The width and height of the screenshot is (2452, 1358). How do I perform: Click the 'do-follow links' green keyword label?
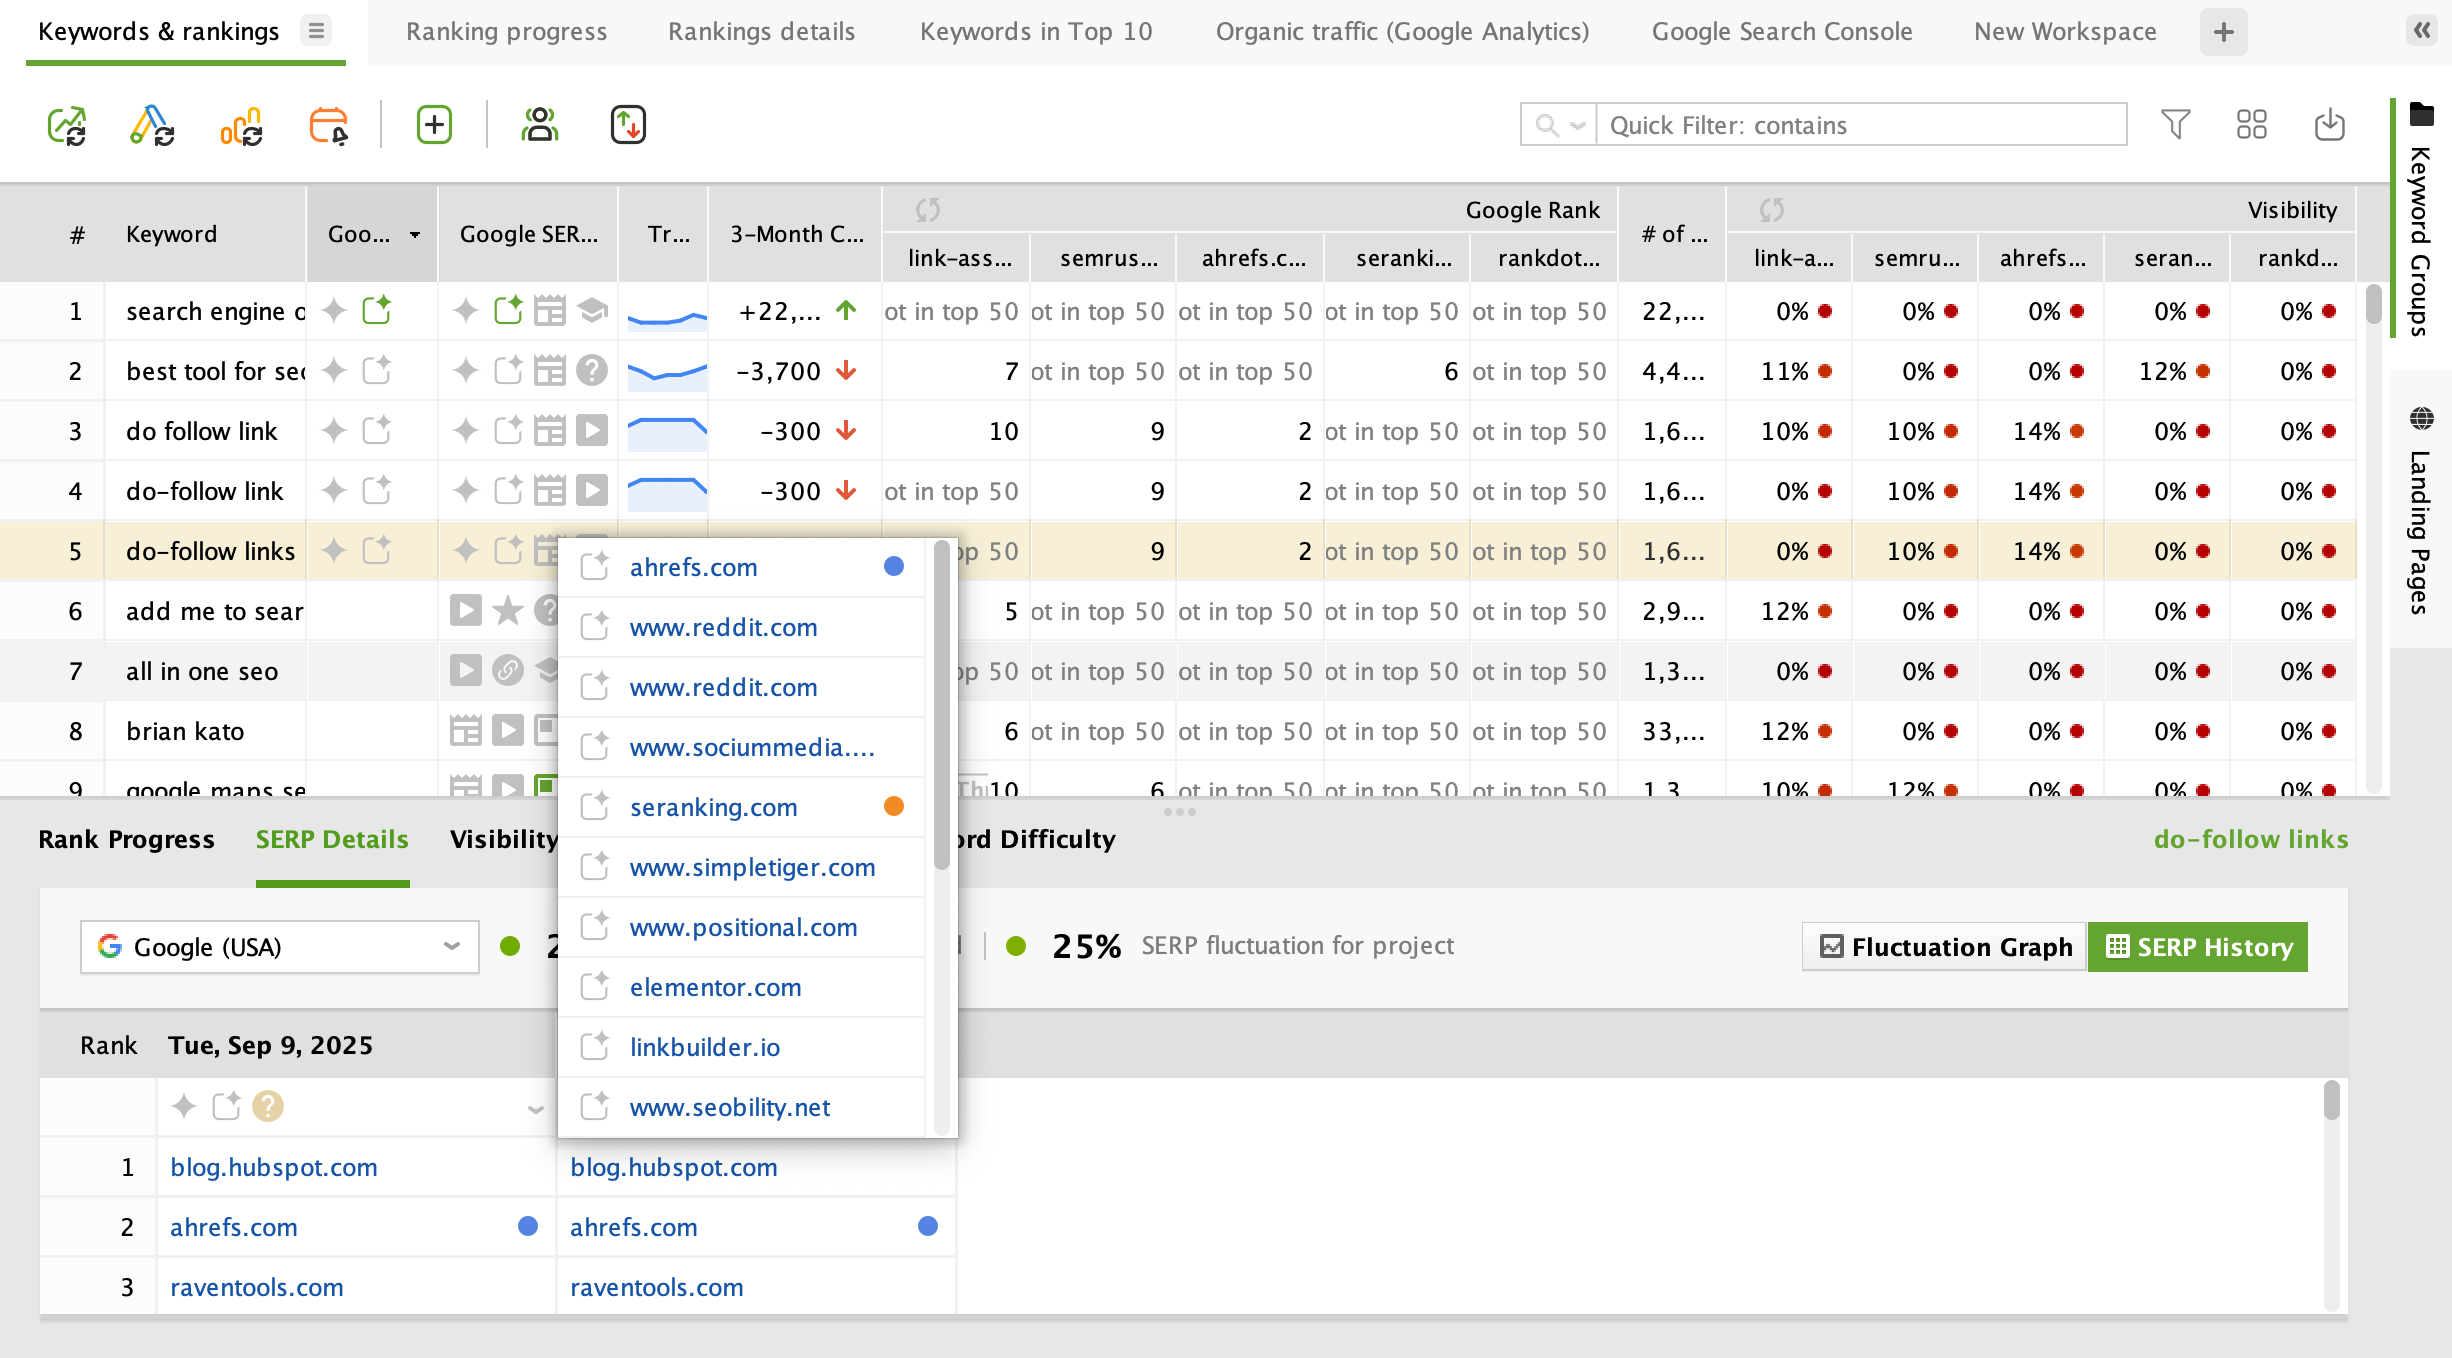click(2251, 839)
